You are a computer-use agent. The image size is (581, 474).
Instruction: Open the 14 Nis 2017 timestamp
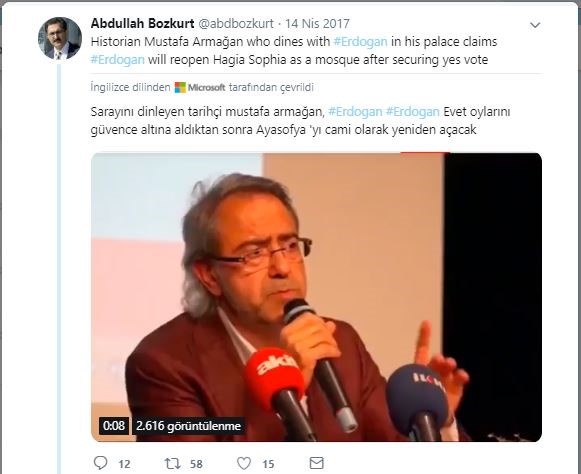(317, 23)
